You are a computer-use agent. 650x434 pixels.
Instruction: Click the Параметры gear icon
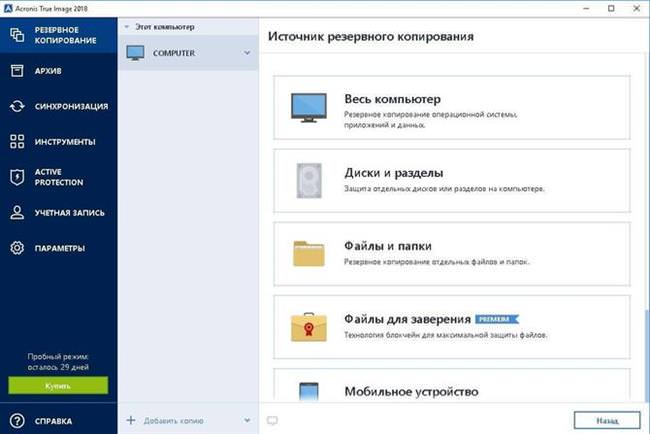click(x=17, y=248)
